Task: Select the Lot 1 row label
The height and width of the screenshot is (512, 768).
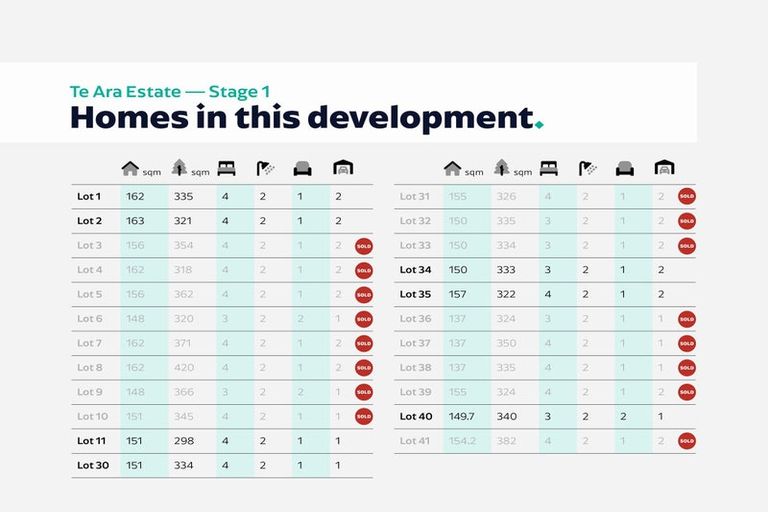Action: pyautogui.click(x=90, y=197)
